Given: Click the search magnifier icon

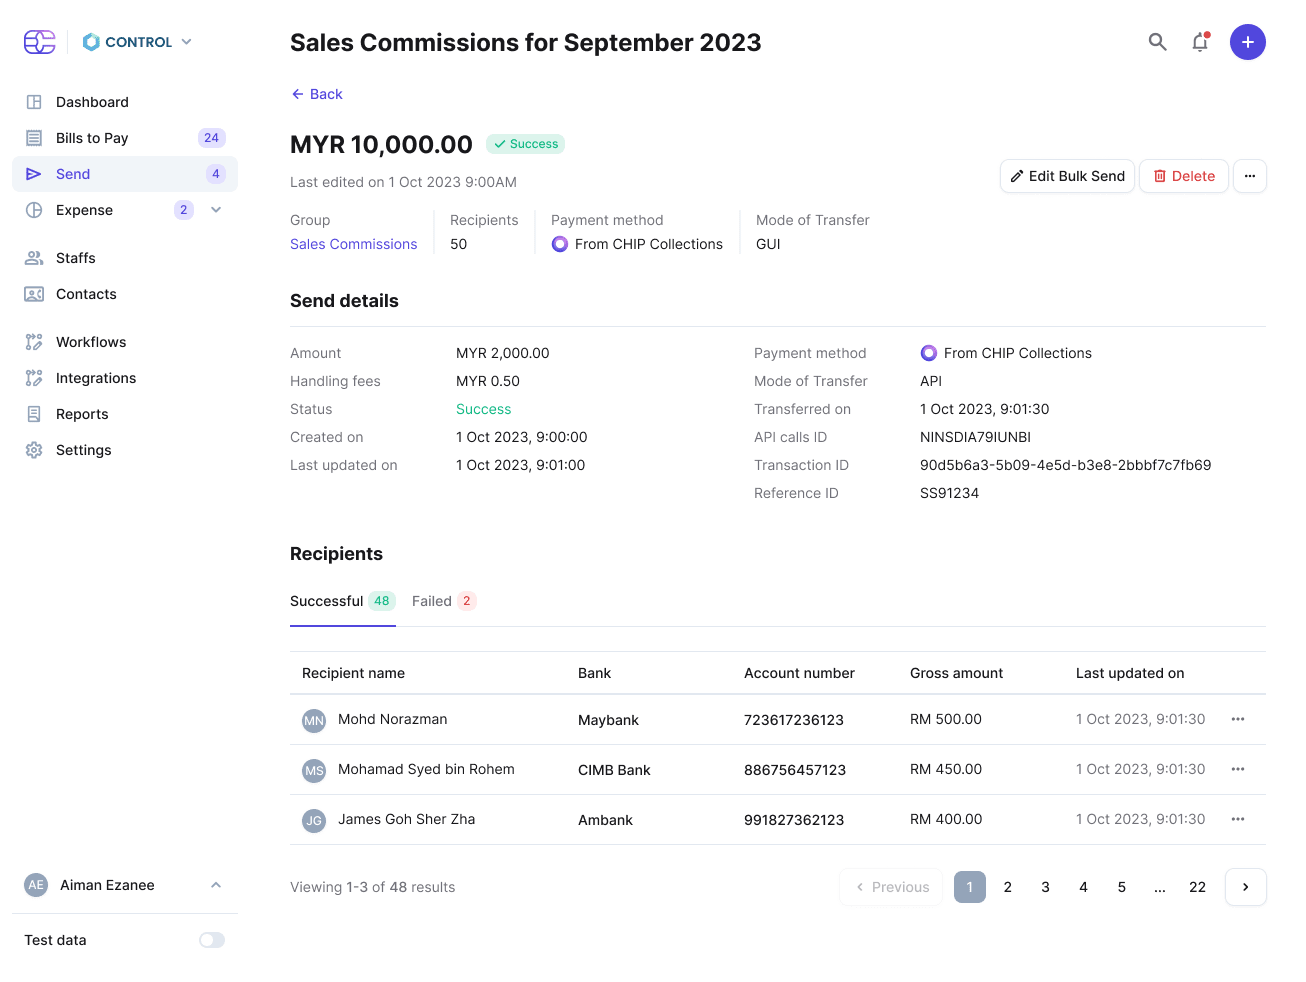Looking at the screenshot, I should pos(1157,42).
